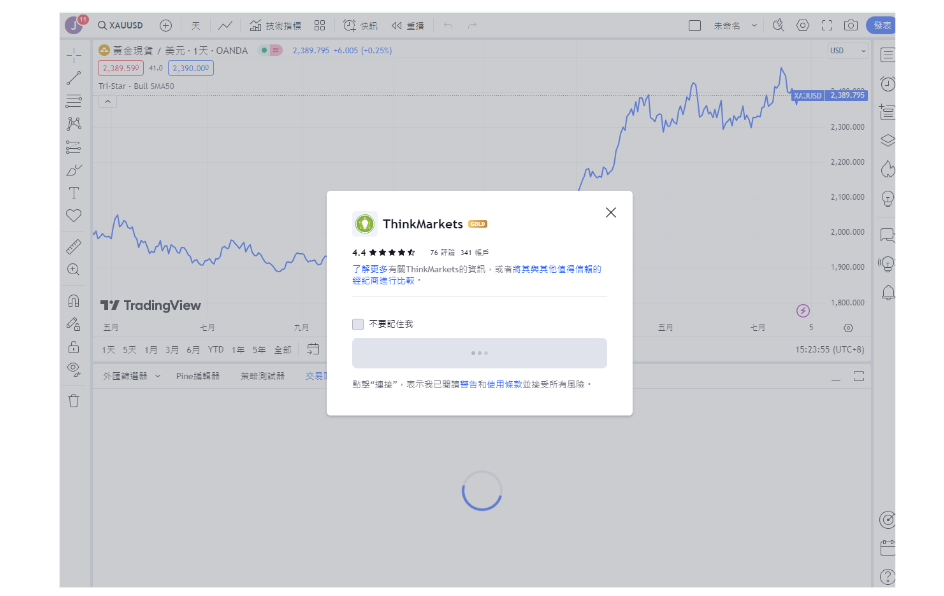Viewport: 944px width, 596px height.
Task: Create a 快訊 alert
Action: pos(360,25)
